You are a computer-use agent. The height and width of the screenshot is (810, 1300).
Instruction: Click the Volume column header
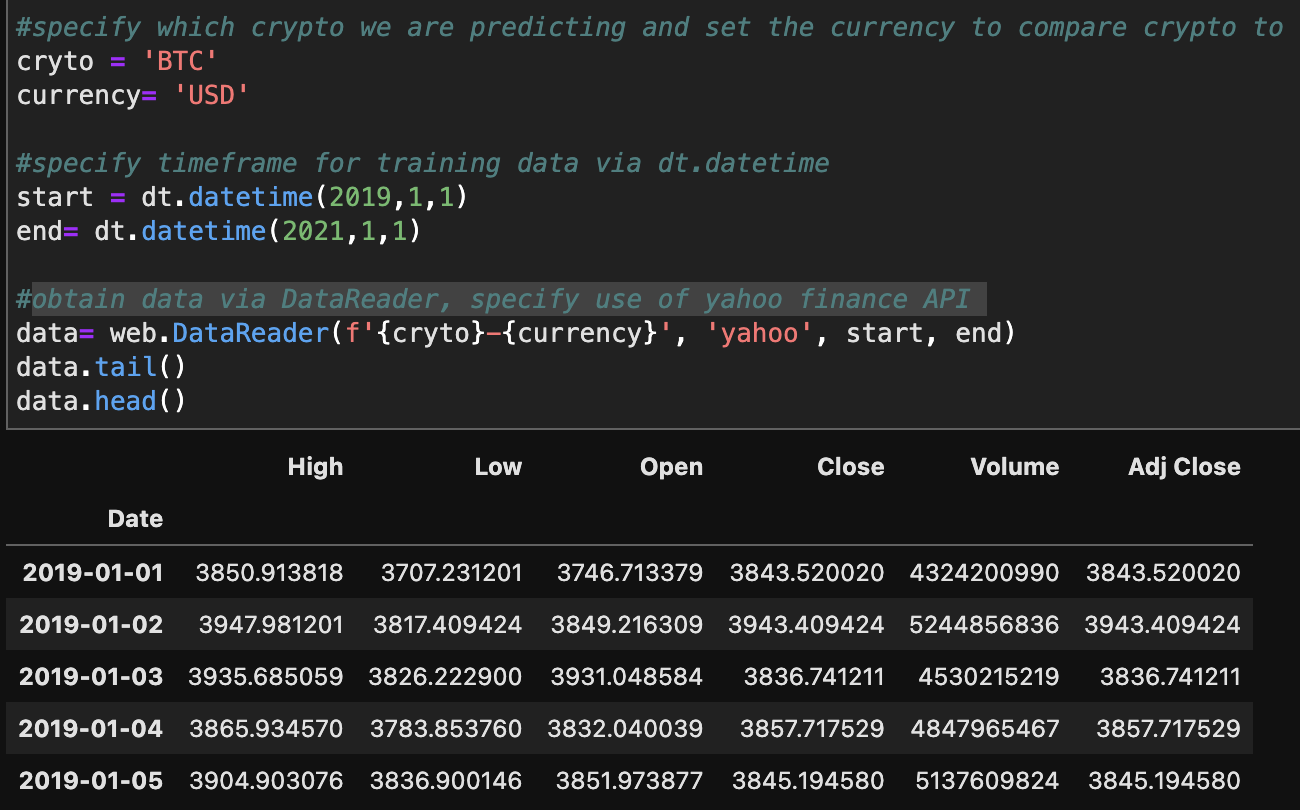click(1014, 466)
